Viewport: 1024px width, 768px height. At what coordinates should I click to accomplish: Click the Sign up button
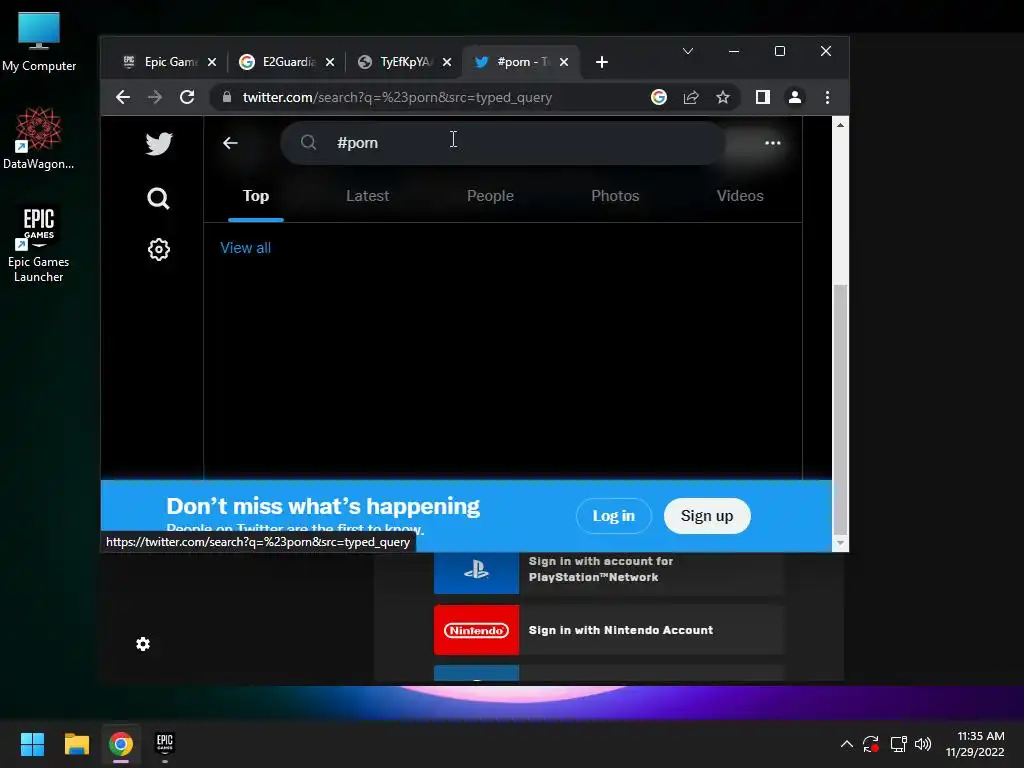(707, 516)
